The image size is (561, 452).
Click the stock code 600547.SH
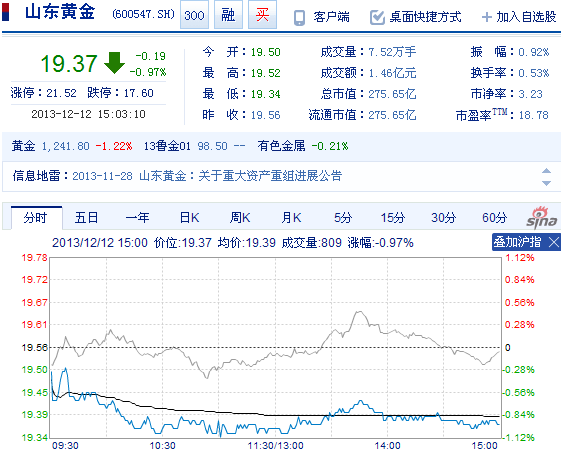(143, 14)
